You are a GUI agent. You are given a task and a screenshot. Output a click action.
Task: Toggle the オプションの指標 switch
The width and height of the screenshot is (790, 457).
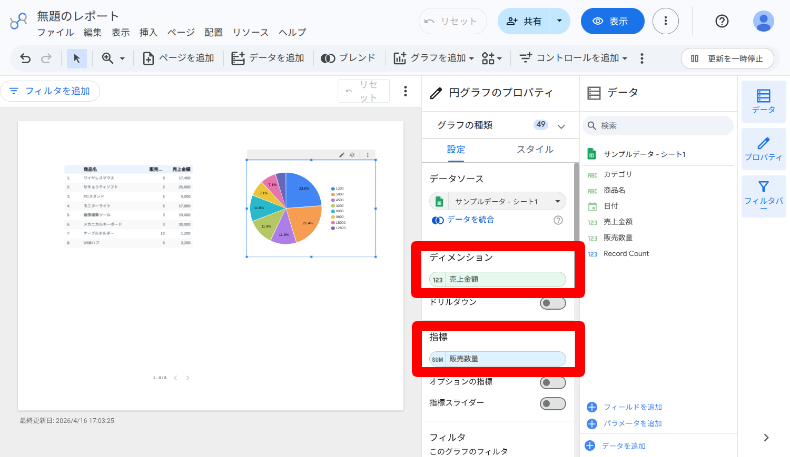pyautogui.click(x=553, y=383)
